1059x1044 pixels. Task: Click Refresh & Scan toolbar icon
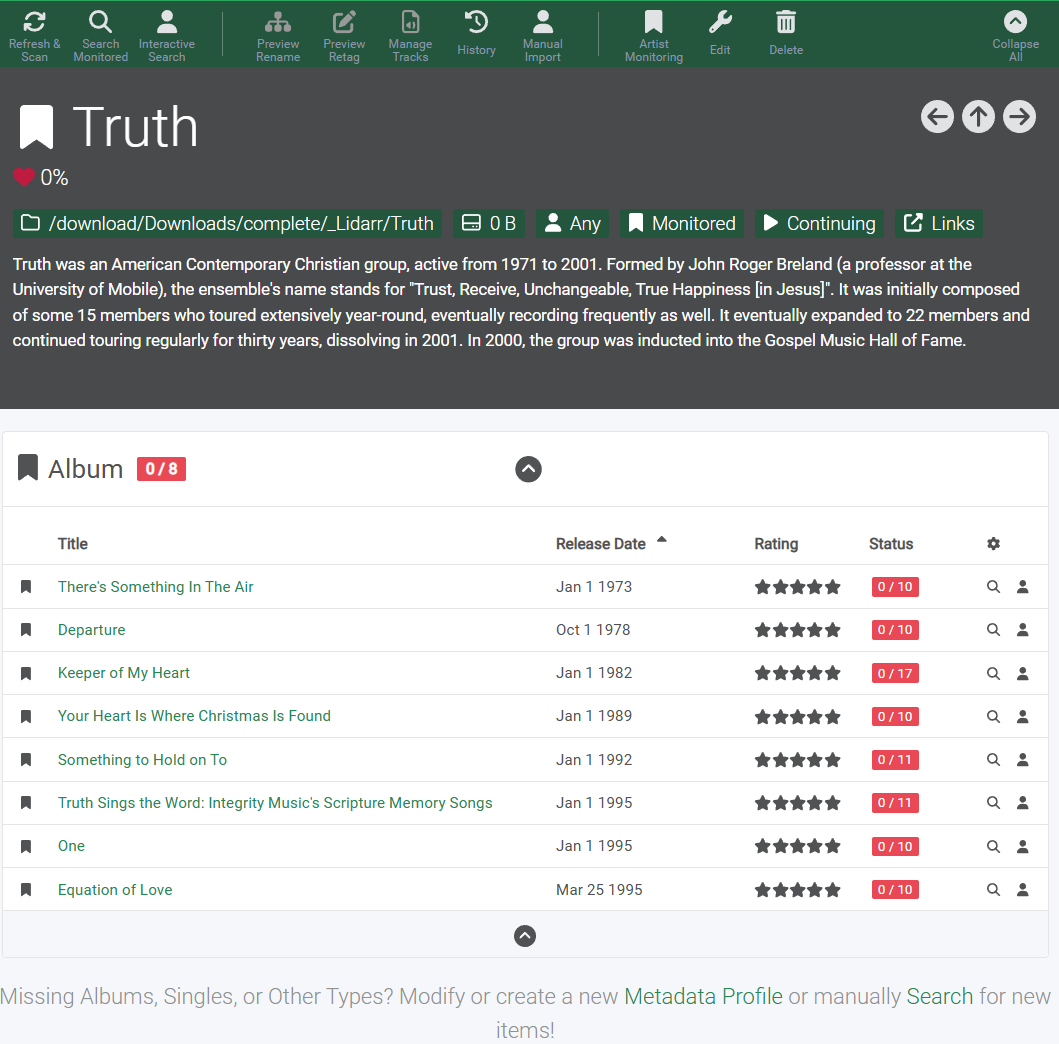coord(34,36)
